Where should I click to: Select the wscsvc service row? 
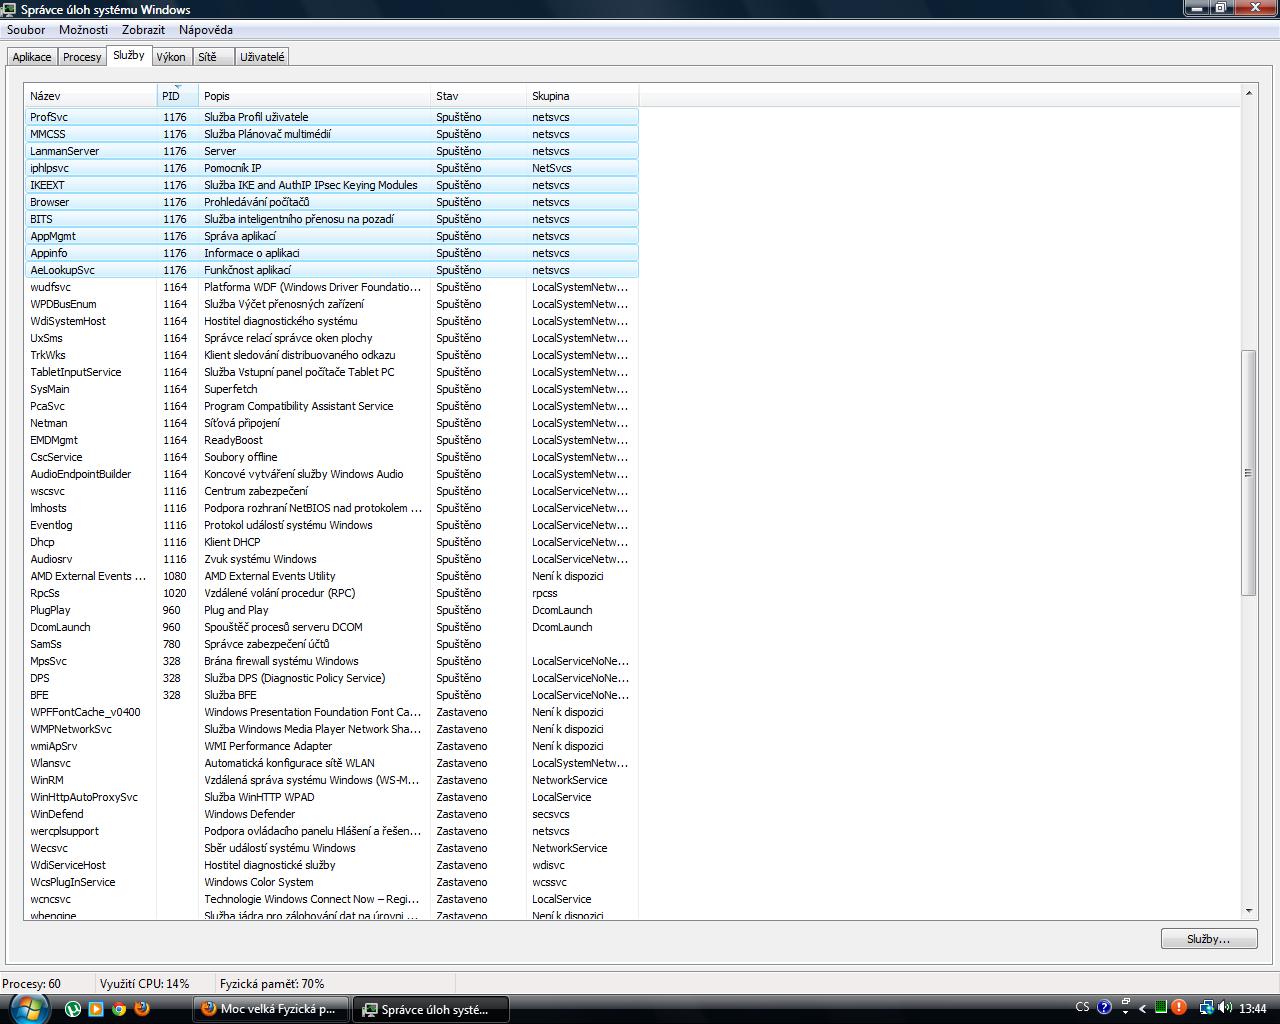tap(331, 491)
